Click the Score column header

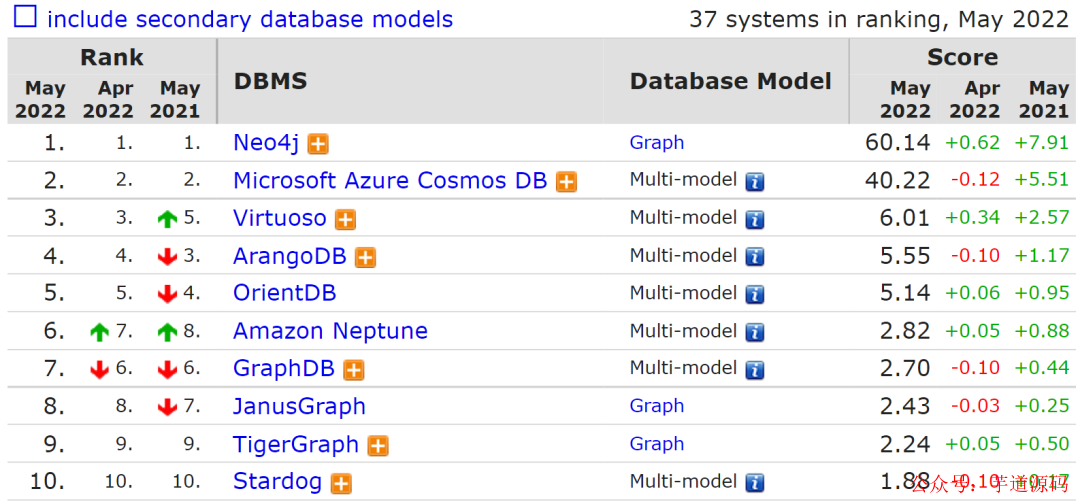coord(962,57)
